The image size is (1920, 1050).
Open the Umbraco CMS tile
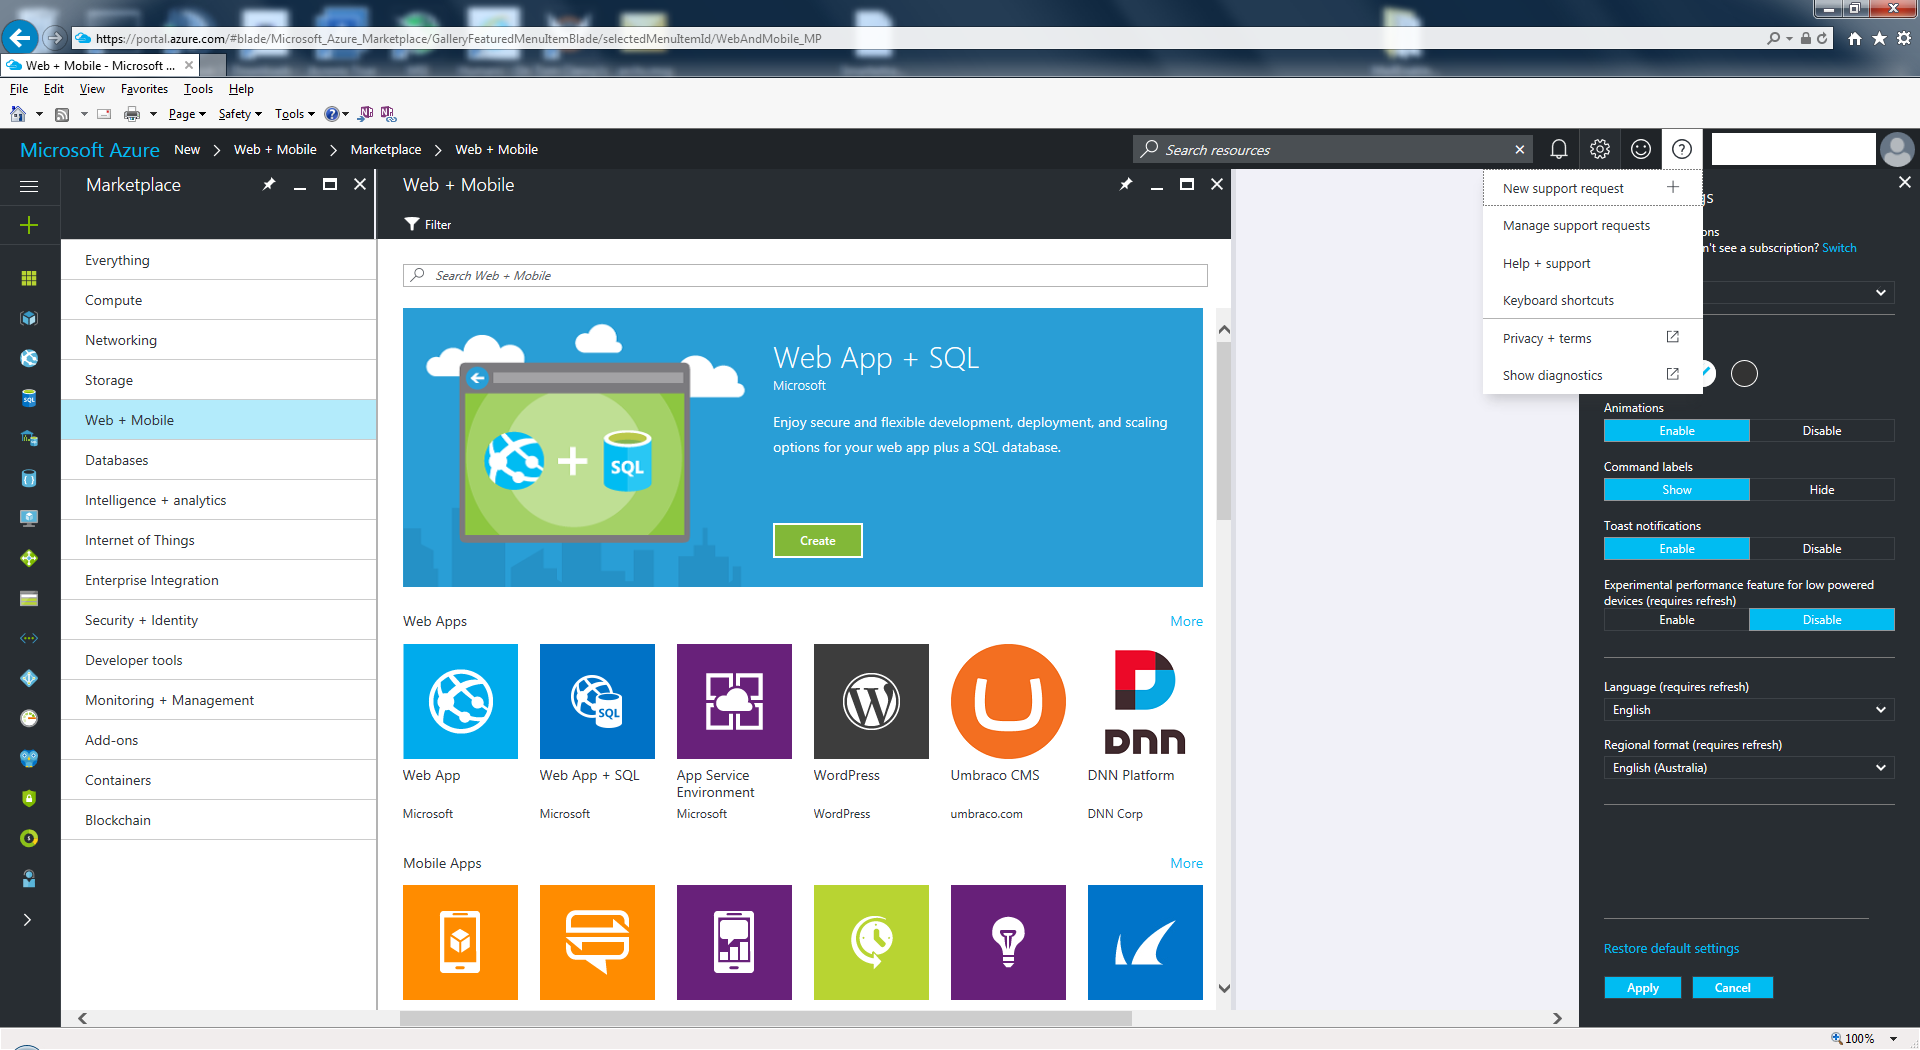point(1008,701)
